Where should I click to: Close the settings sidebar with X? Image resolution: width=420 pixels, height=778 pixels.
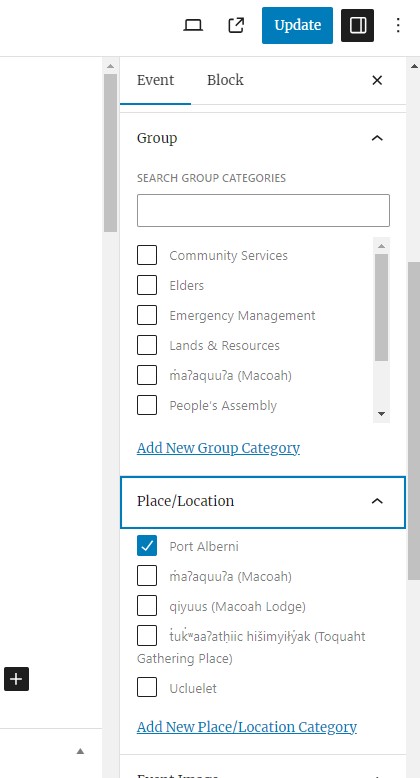(377, 80)
